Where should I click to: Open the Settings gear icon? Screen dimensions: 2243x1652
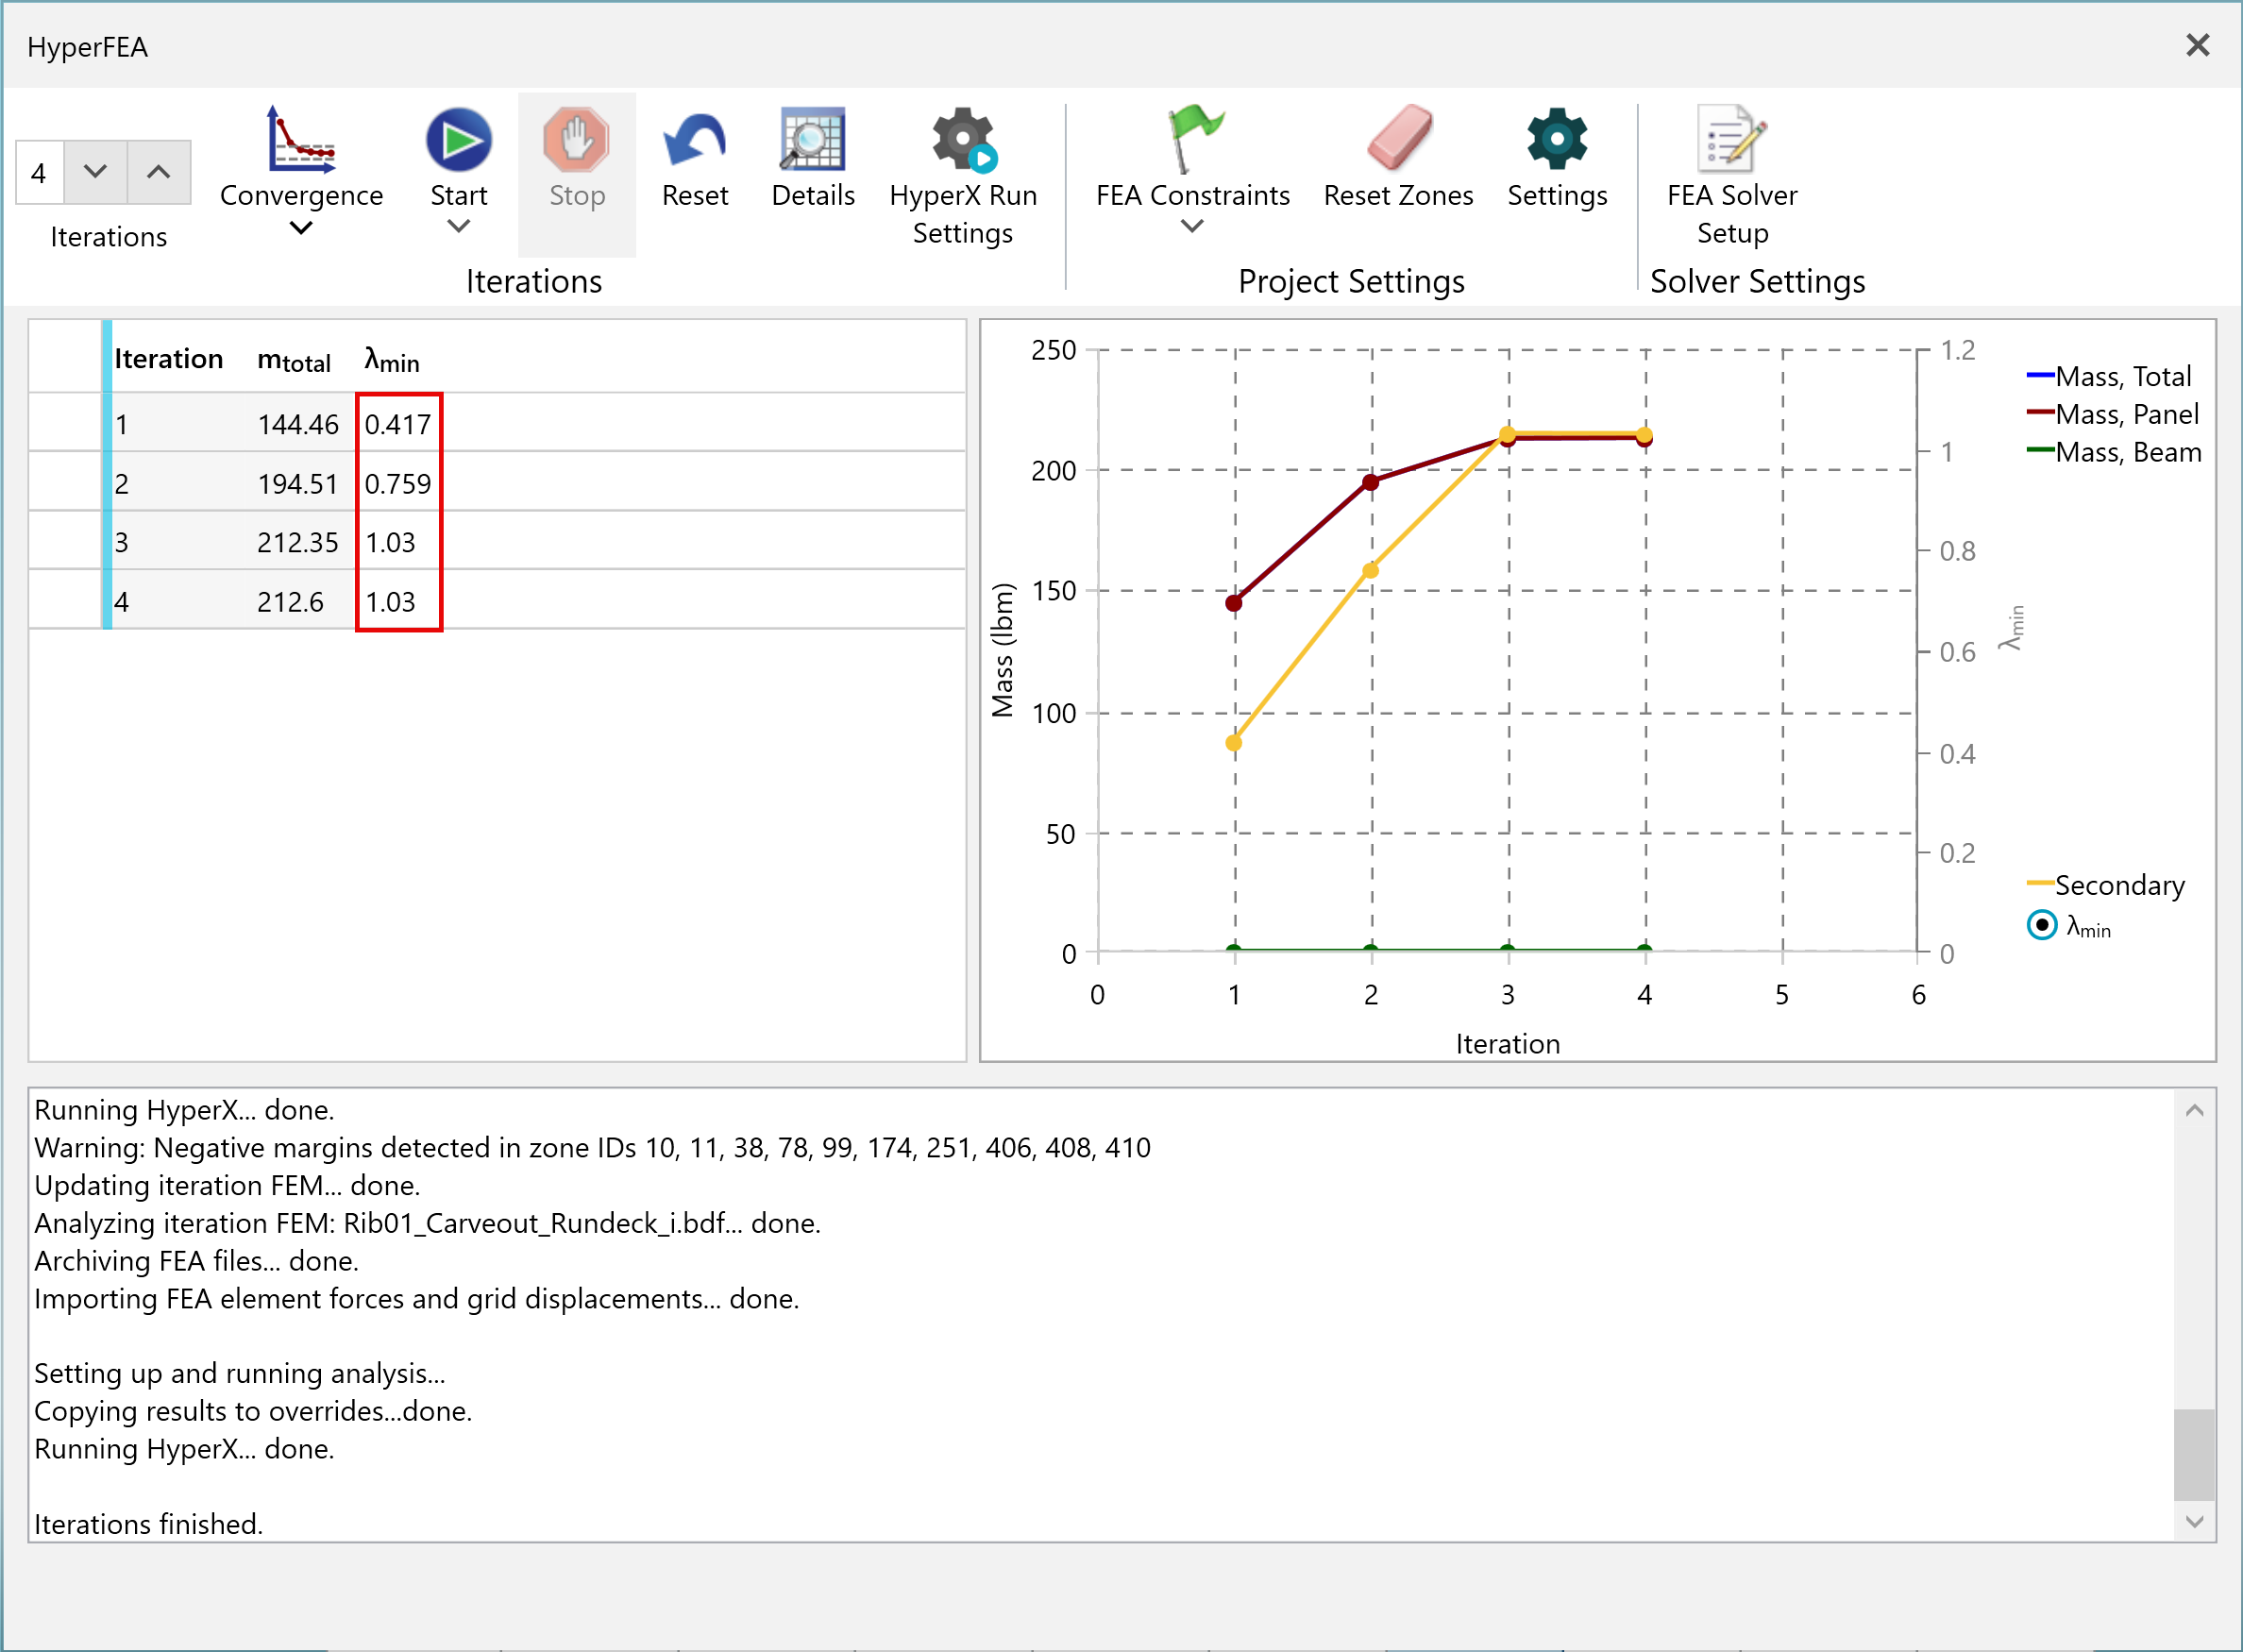[1557, 139]
